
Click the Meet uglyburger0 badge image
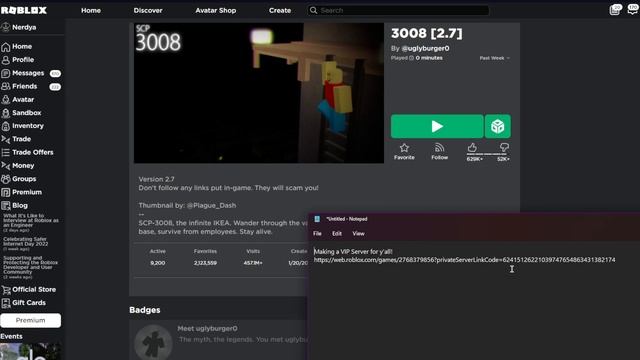pos(153,342)
